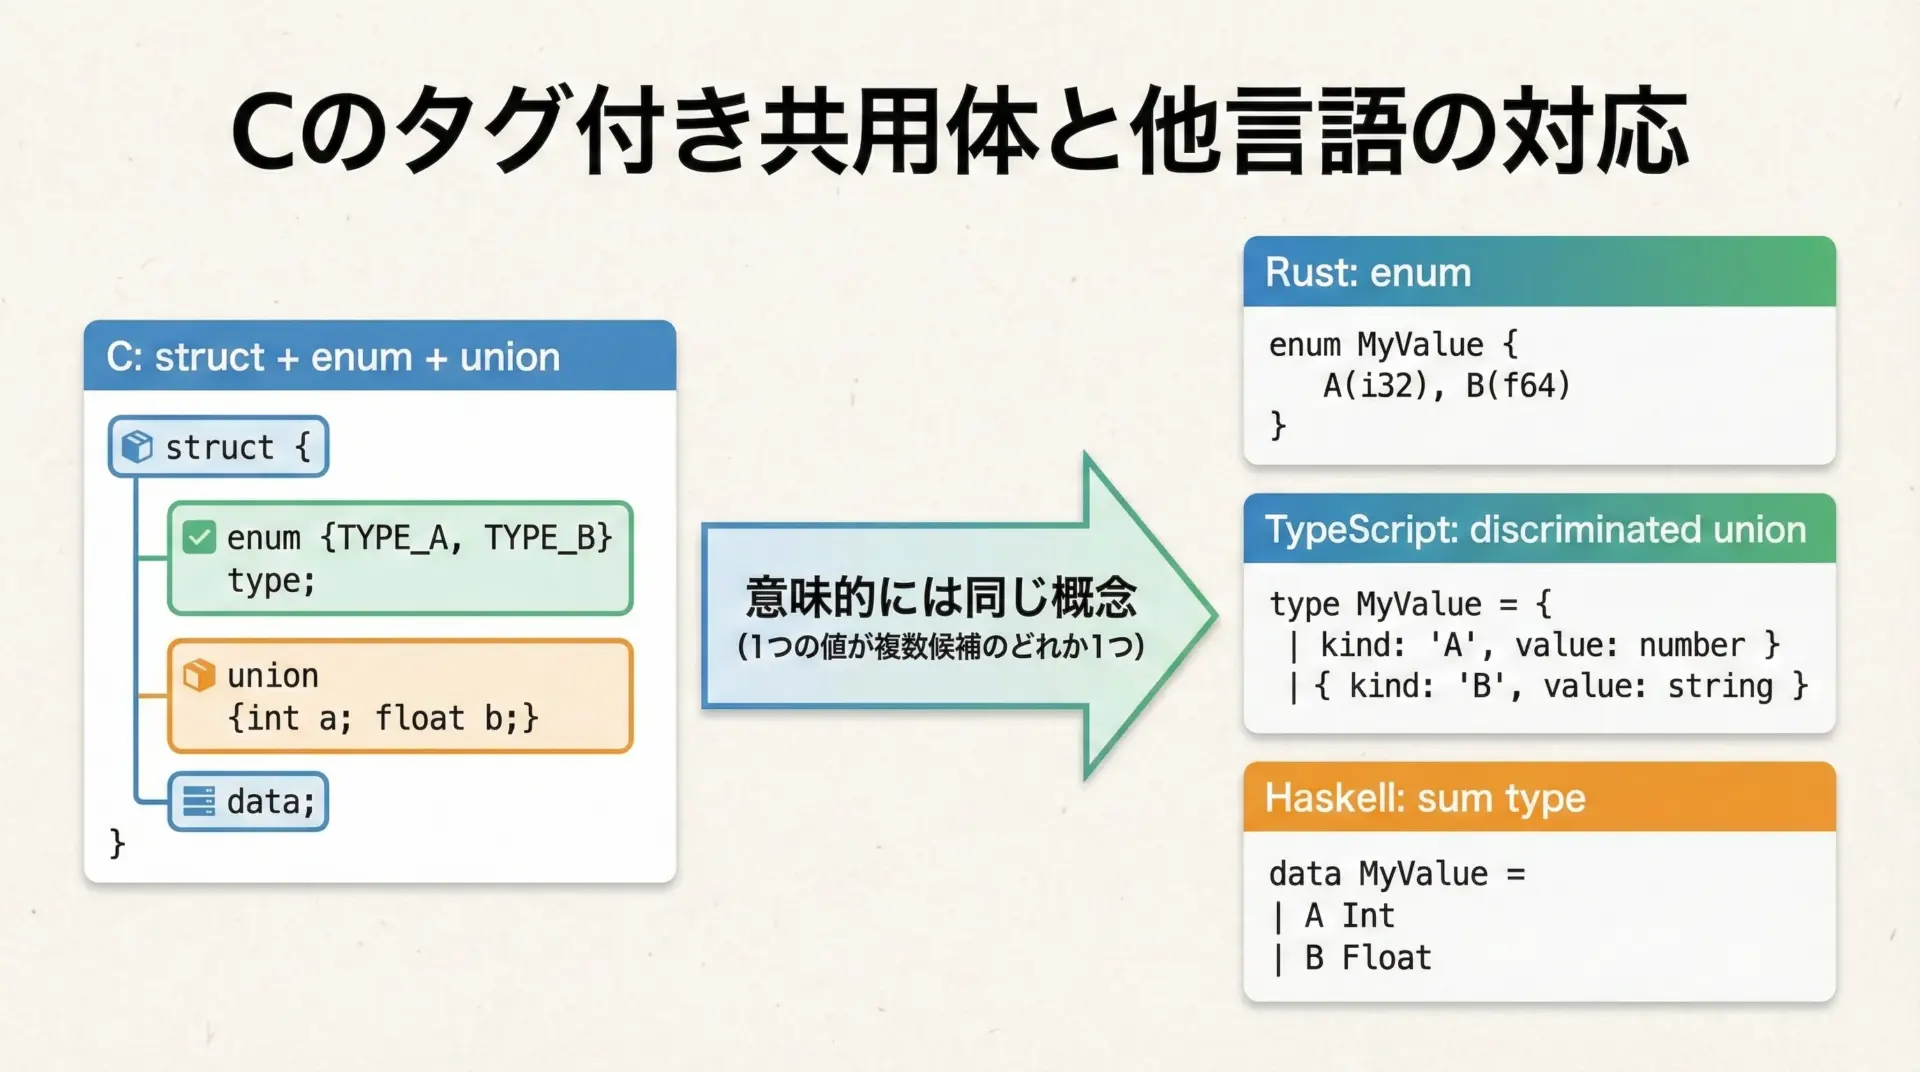
Task: Select the "data;" node label
Action: click(270, 802)
